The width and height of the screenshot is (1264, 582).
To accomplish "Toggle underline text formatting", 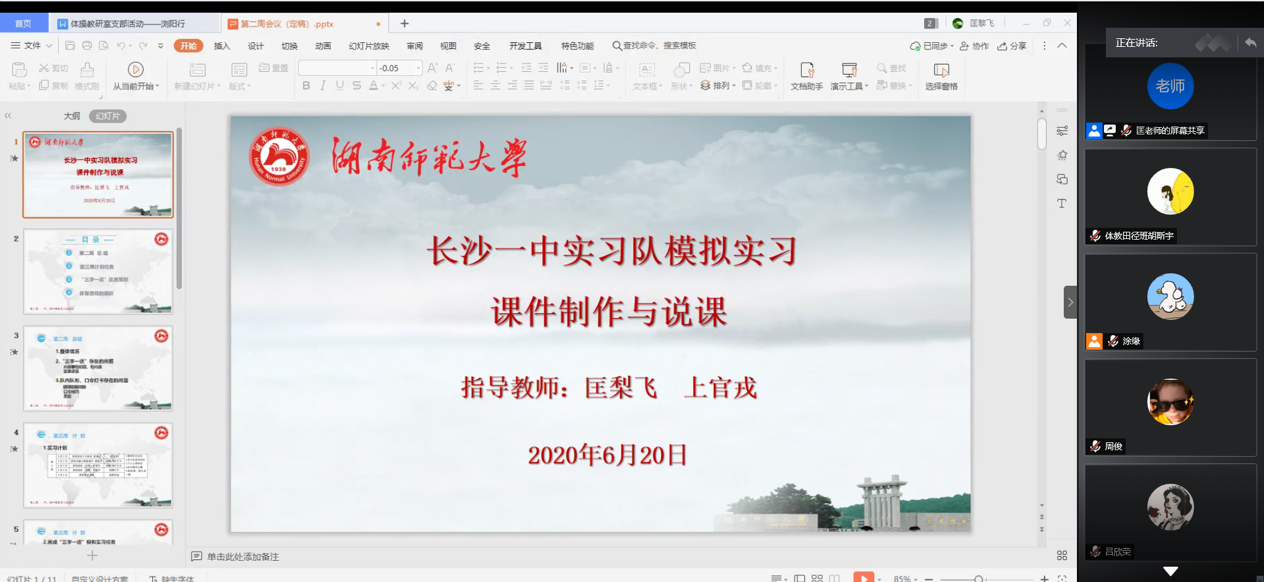I will pos(340,87).
